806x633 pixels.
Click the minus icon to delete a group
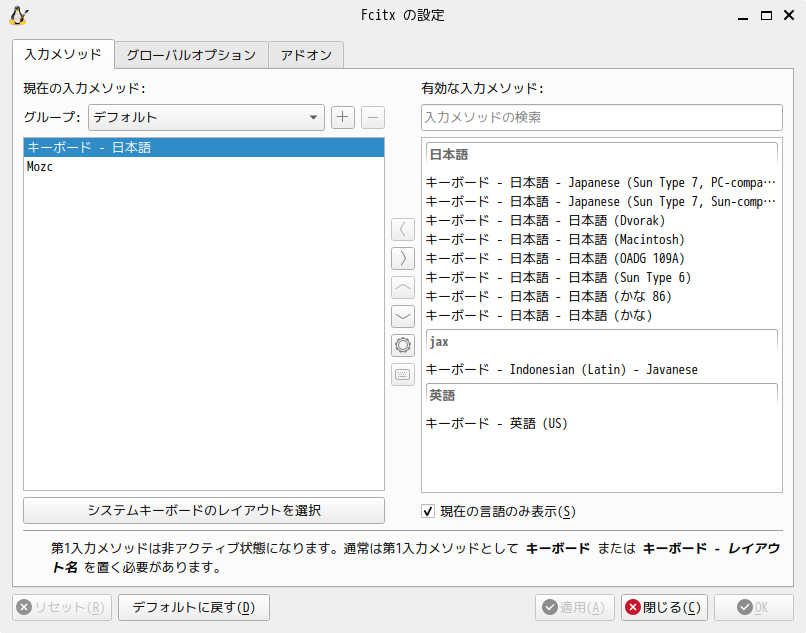click(371, 117)
